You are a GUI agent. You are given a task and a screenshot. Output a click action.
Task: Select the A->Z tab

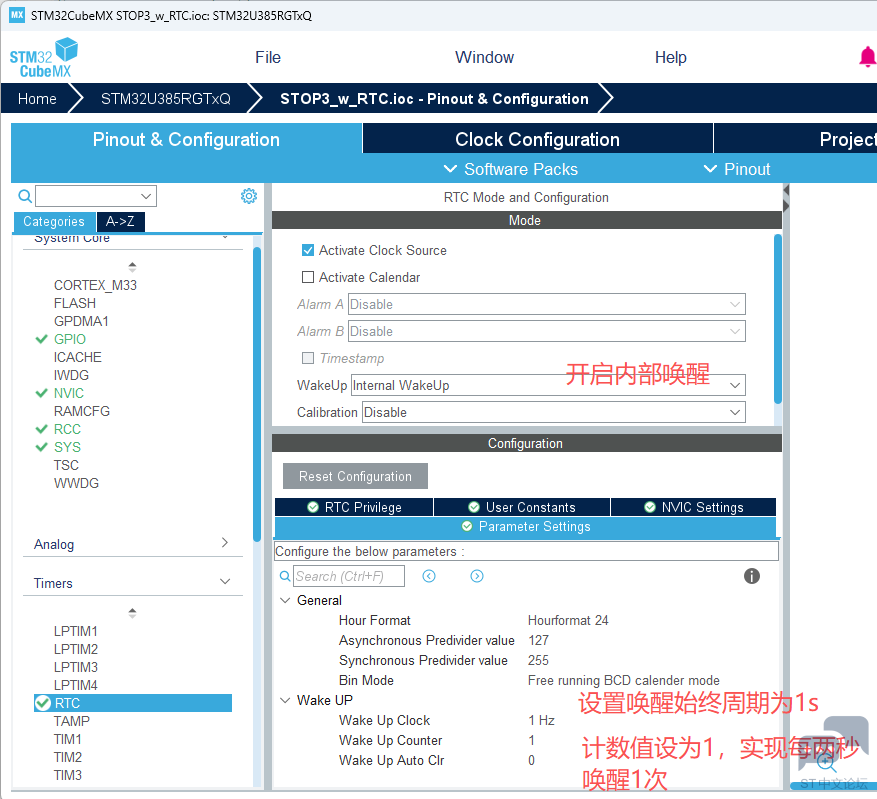(x=120, y=221)
